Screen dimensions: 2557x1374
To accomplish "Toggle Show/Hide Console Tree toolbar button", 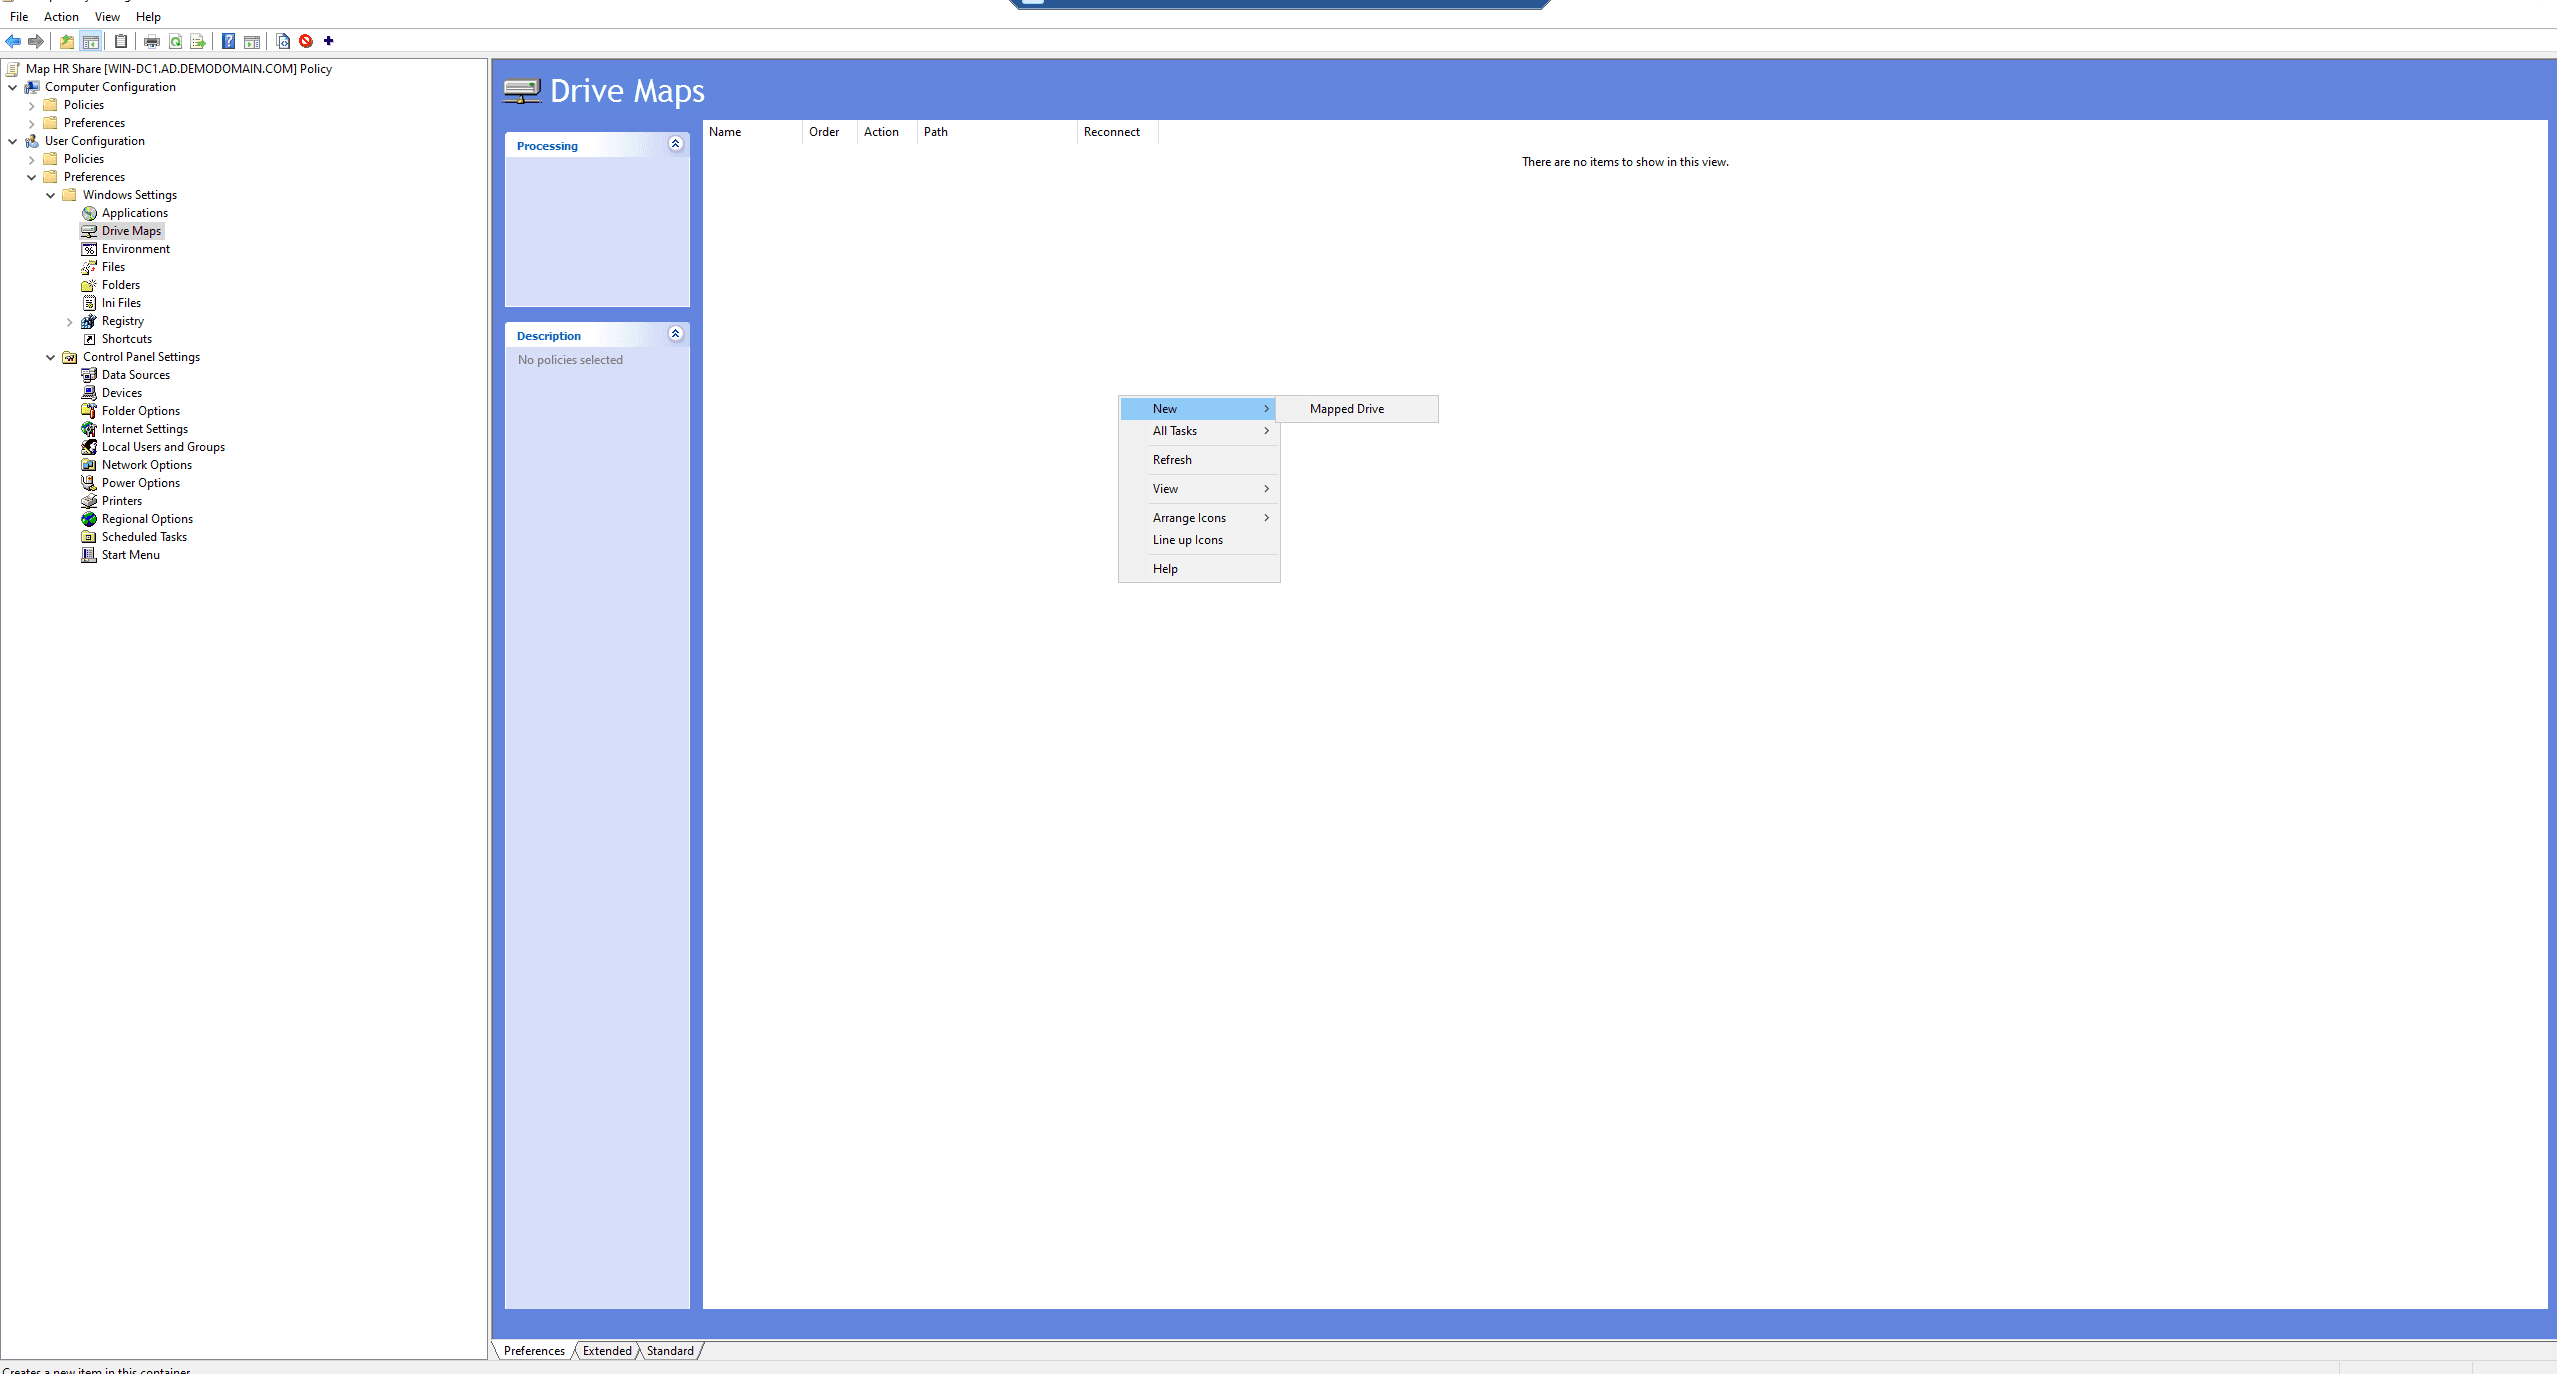I will (91, 41).
